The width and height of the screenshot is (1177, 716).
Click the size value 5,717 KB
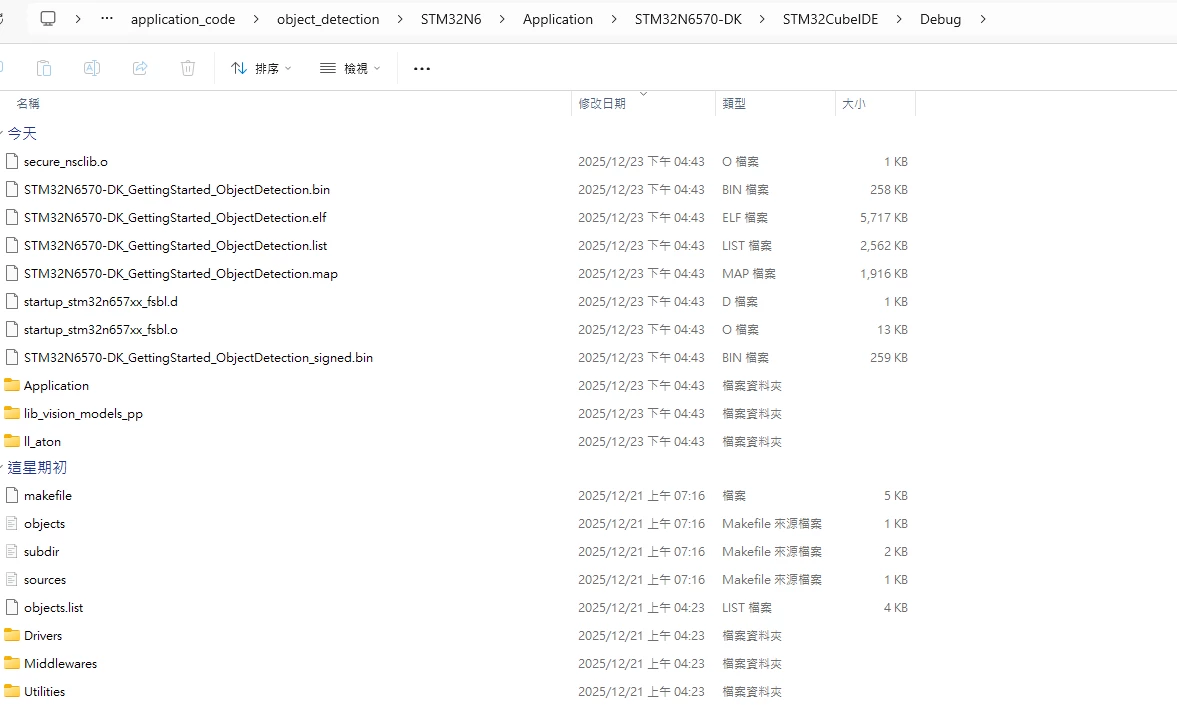click(884, 218)
